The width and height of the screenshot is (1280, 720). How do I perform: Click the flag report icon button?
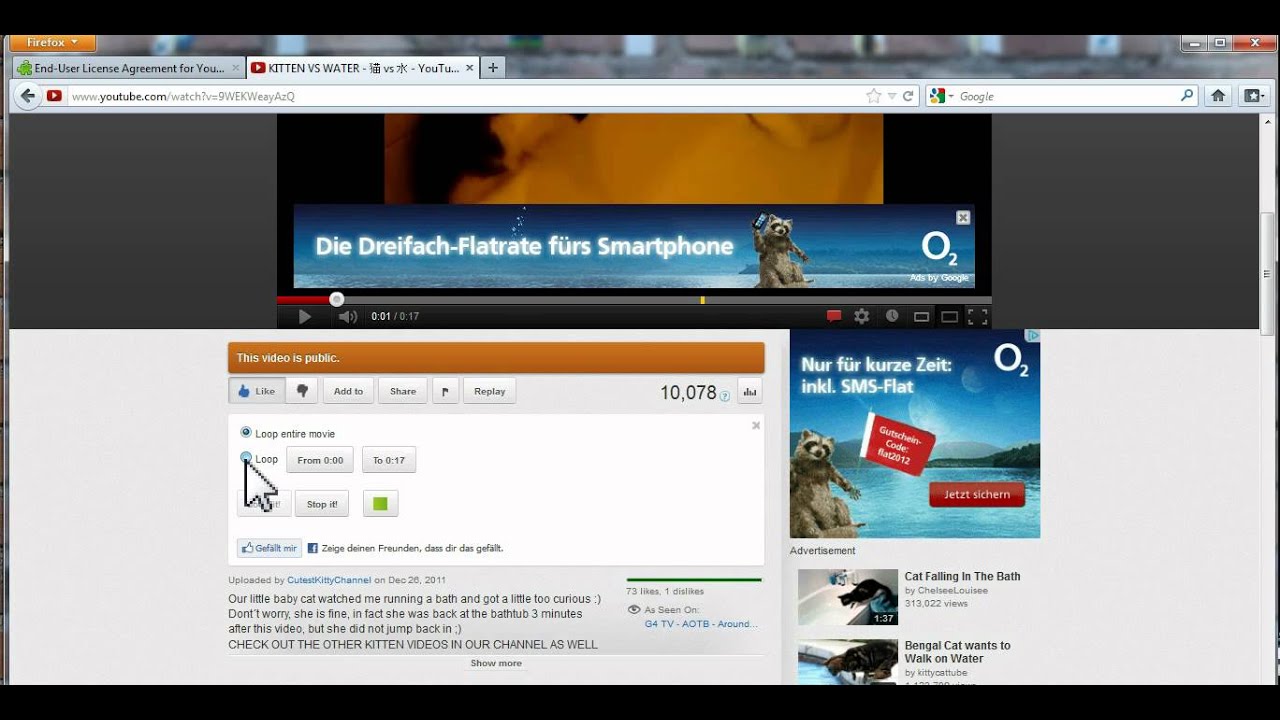[x=446, y=391]
